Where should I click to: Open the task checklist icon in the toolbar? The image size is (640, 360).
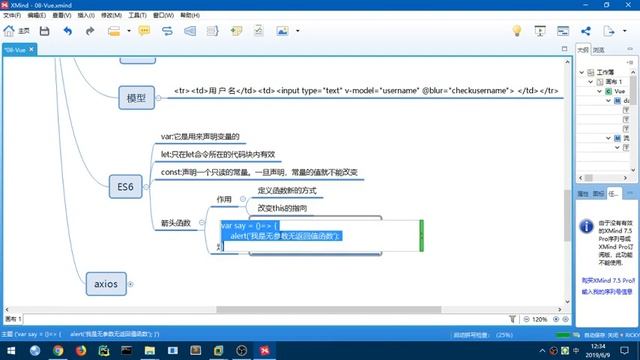click(x=258, y=31)
